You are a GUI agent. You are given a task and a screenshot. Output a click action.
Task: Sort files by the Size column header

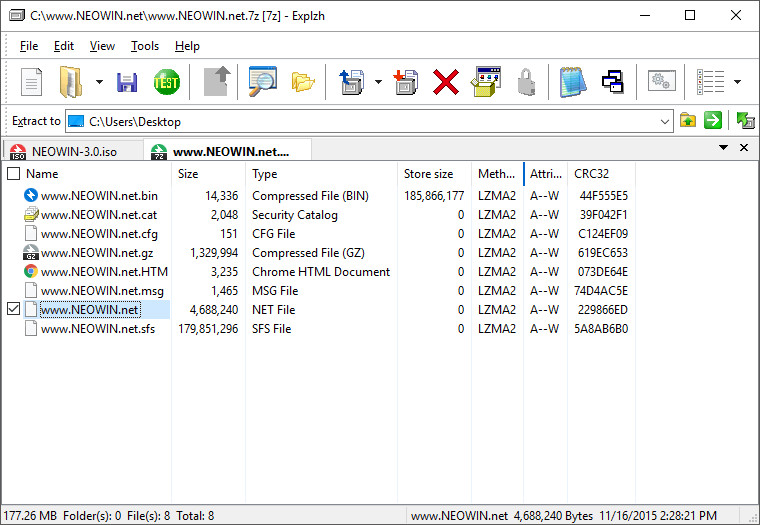[188, 174]
